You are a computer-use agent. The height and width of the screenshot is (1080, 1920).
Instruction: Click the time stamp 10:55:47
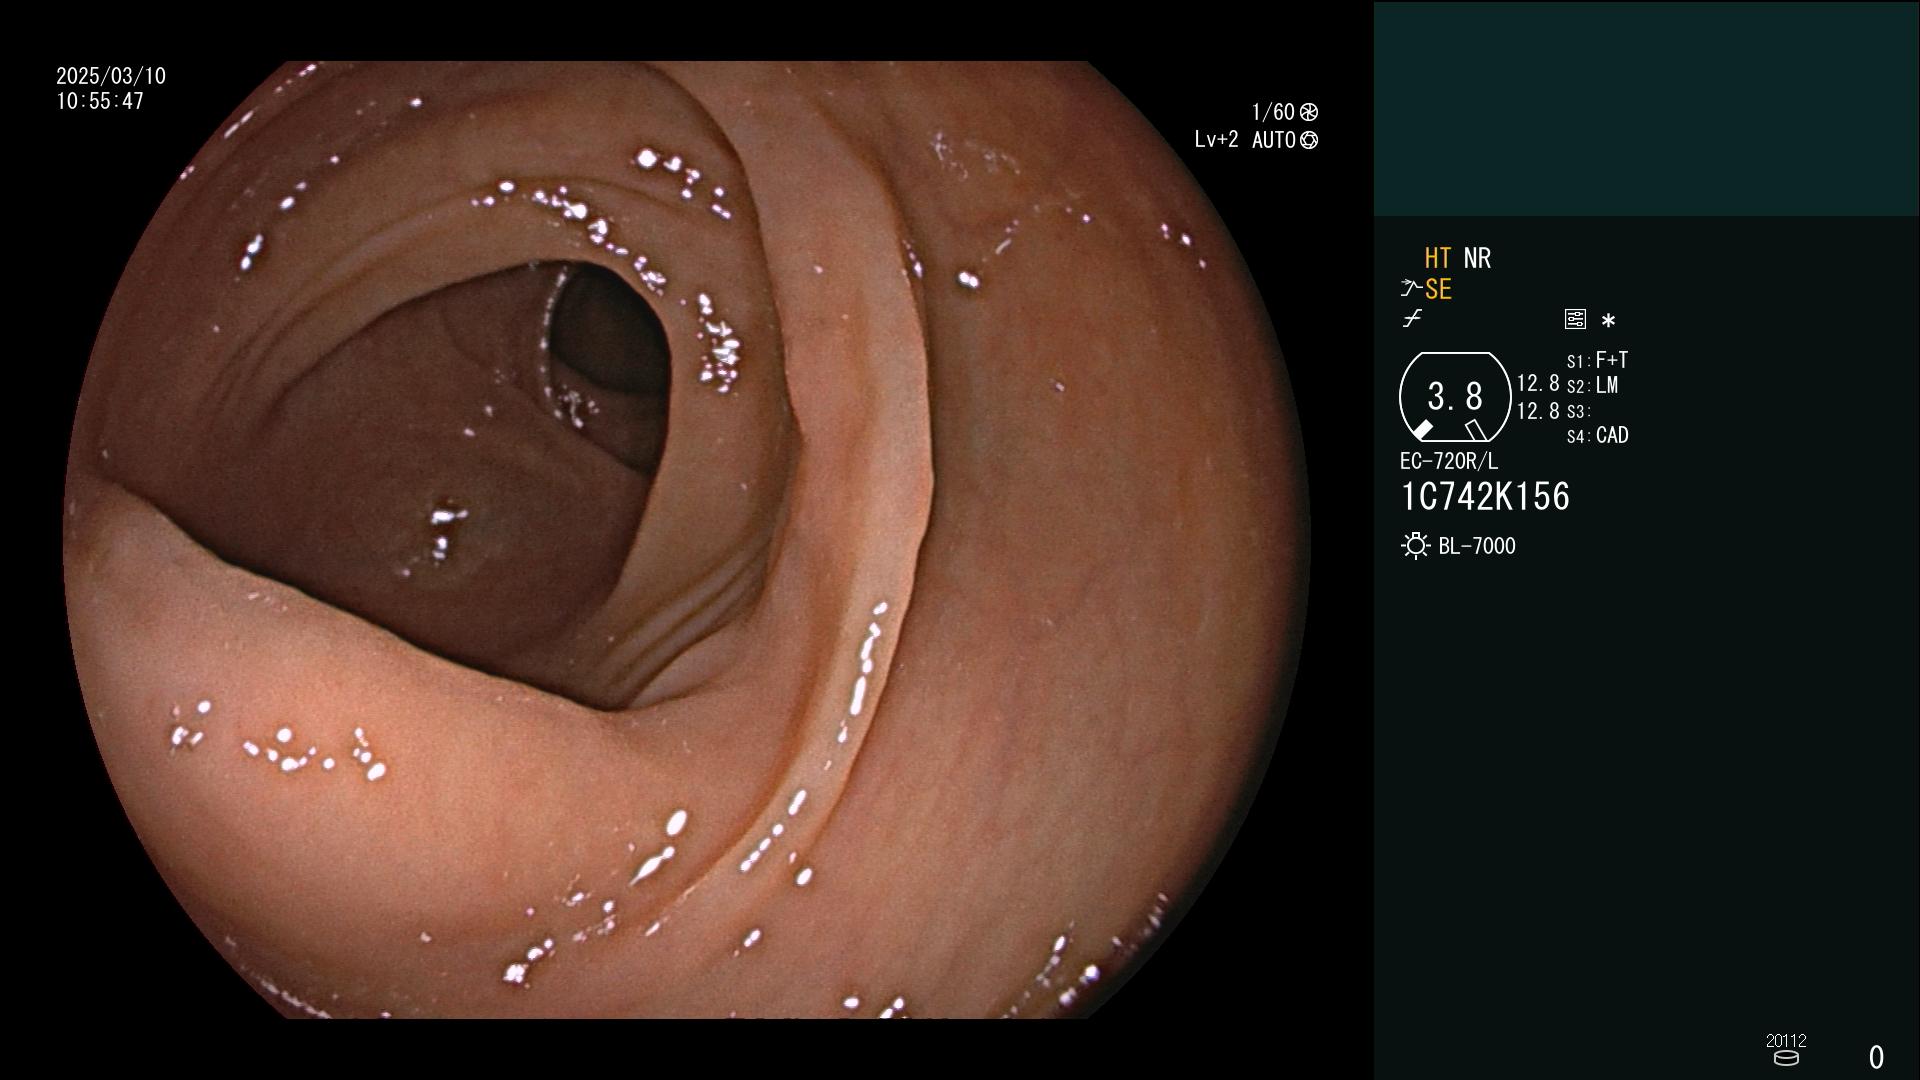click(100, 101)
